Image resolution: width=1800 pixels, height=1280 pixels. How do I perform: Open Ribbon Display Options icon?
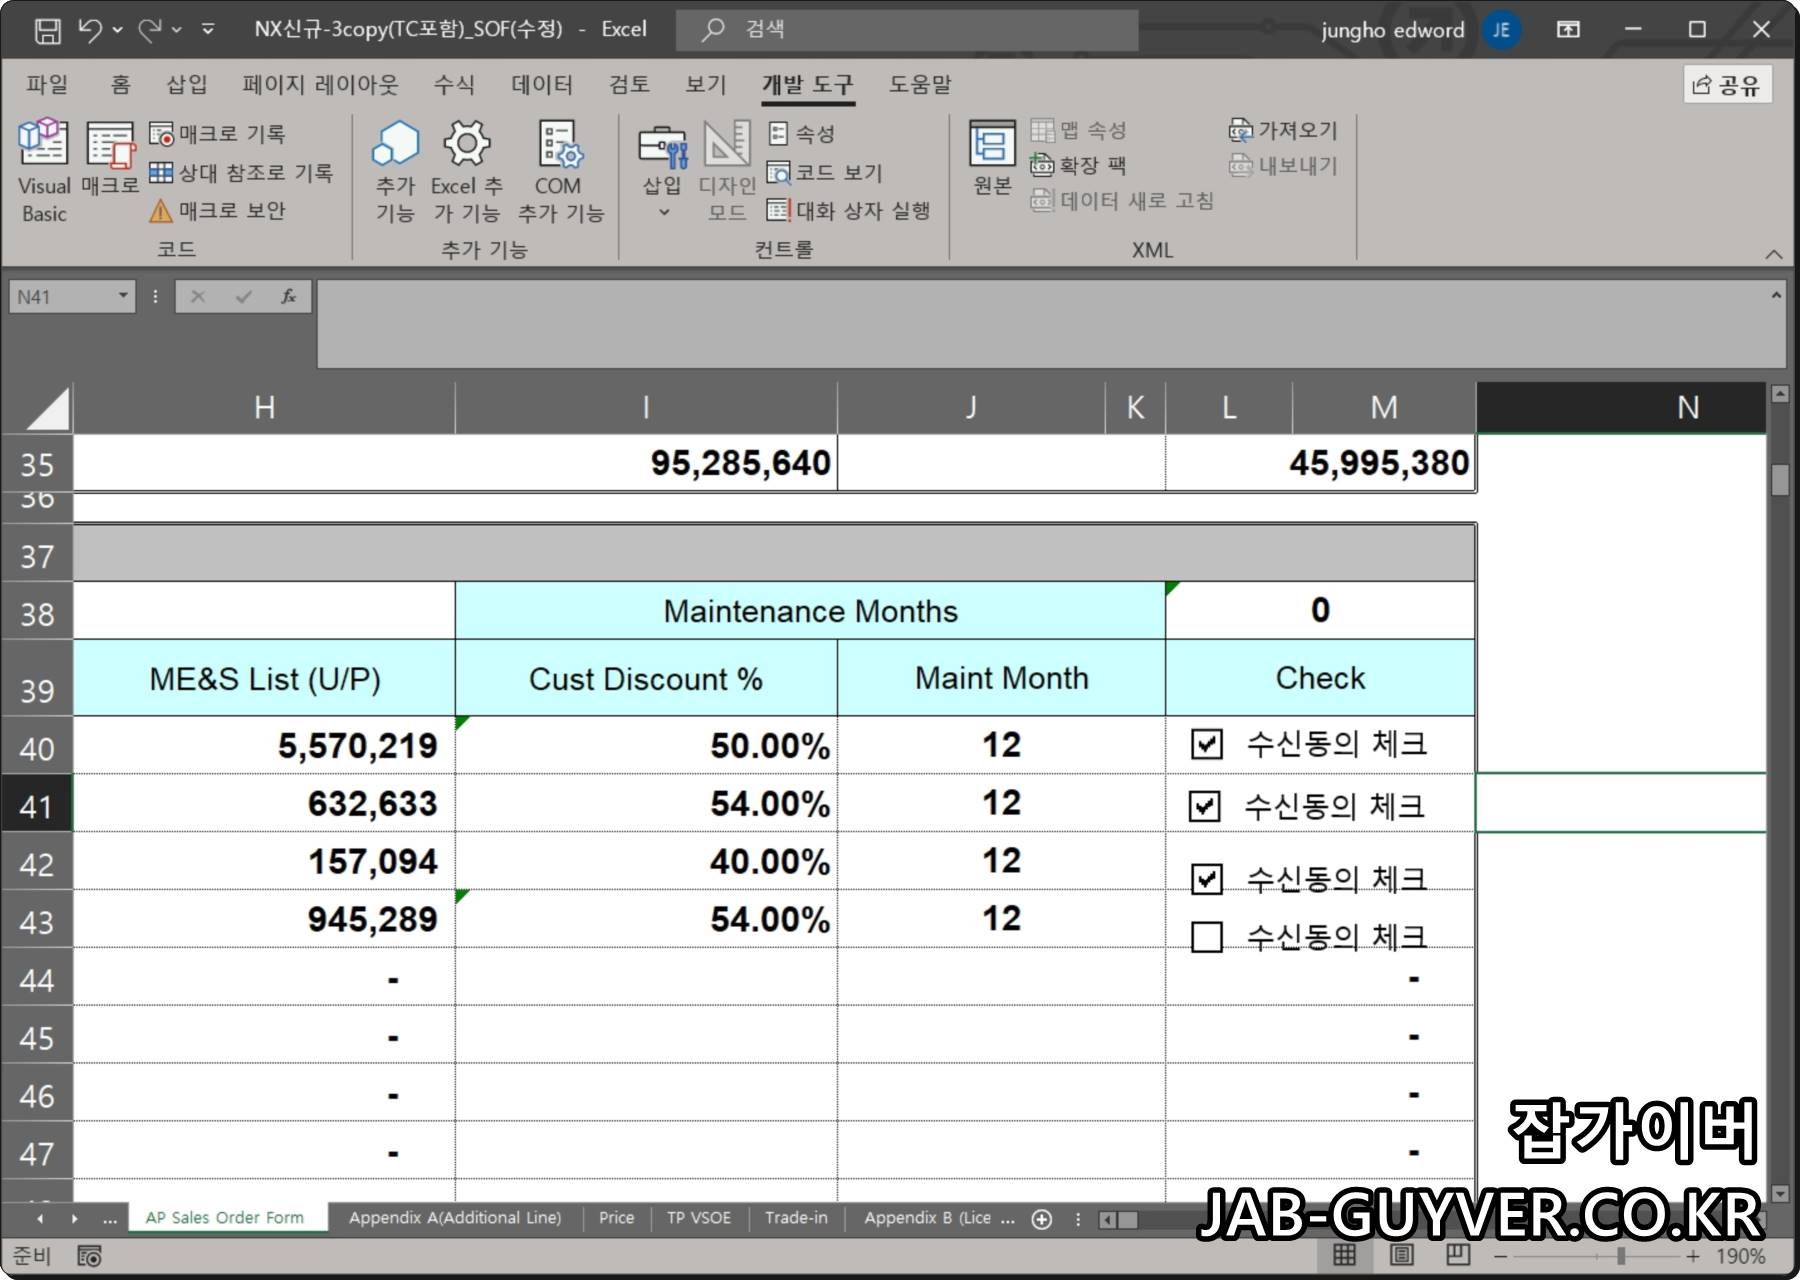point(1568,30)
